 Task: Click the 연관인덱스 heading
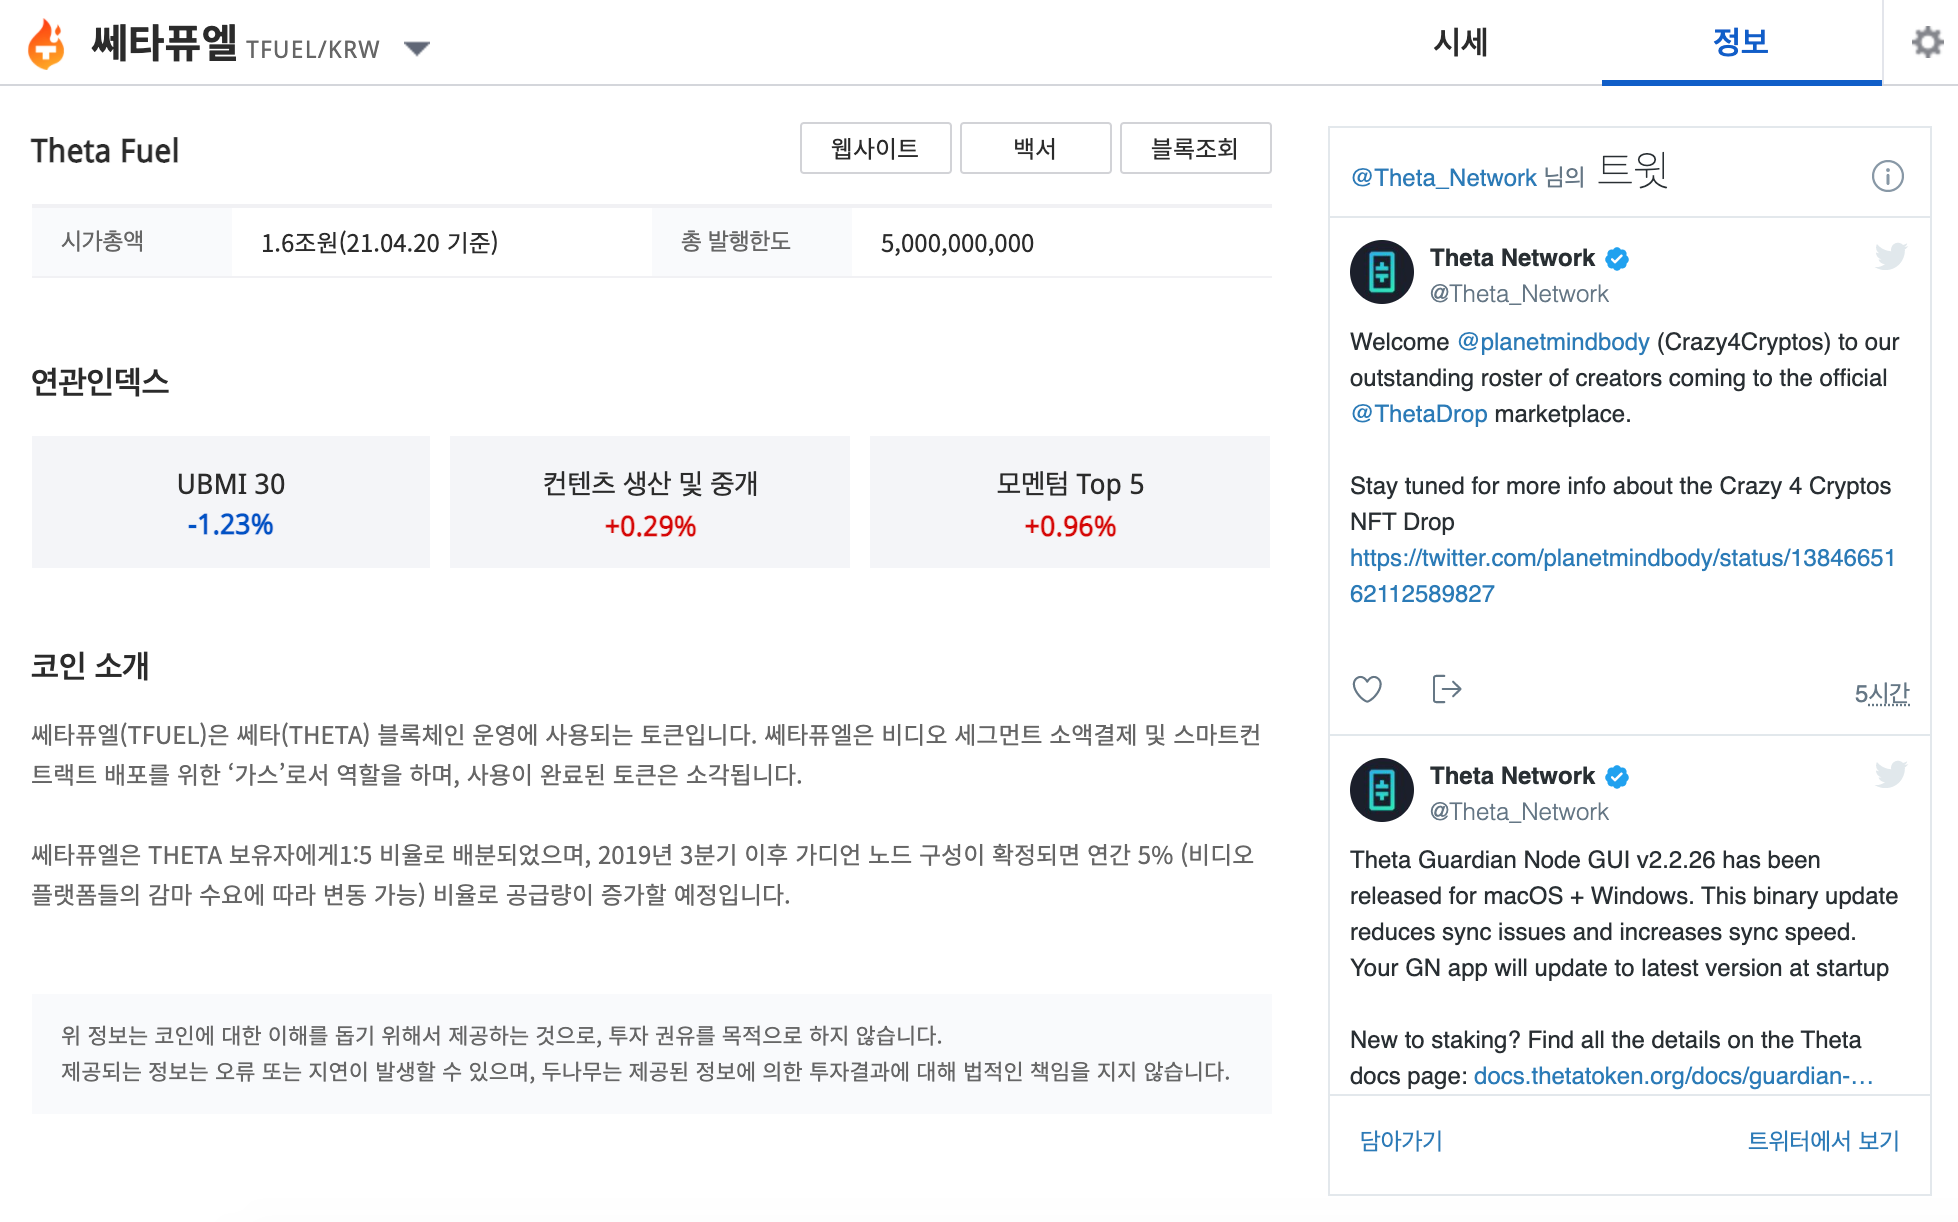(x=100, y=381)
